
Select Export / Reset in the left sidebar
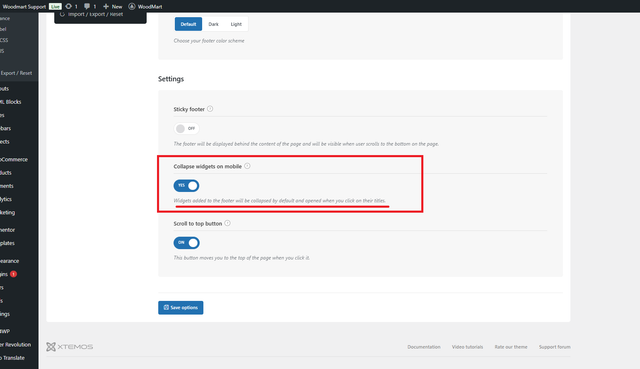pos(16,73)
